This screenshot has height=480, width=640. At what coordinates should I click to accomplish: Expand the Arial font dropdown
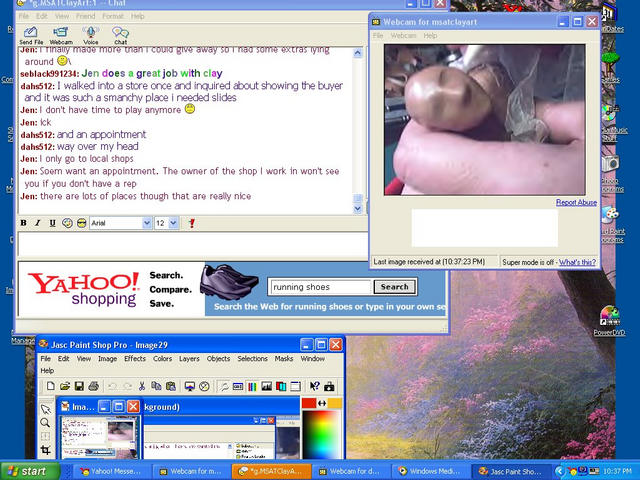(x=147, y=223)
